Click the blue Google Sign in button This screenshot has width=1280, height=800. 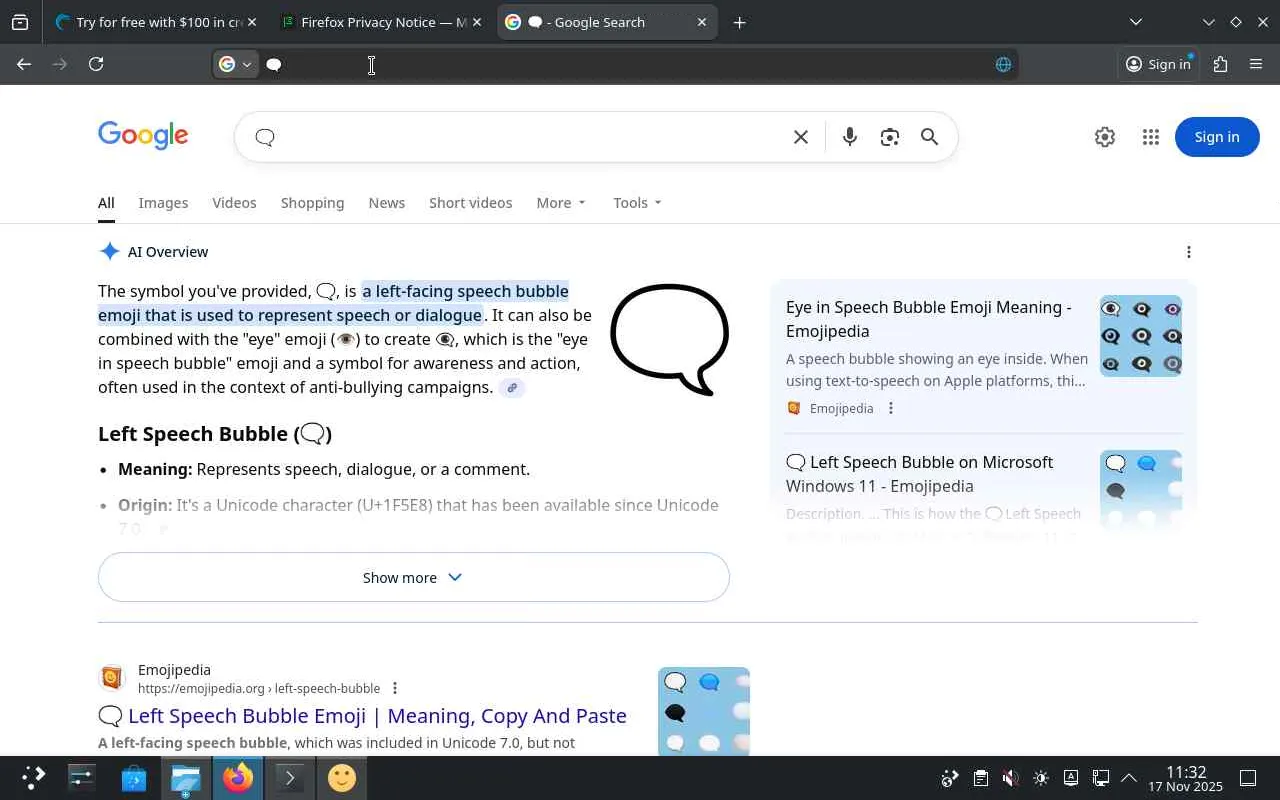(x=1217, y=137)
